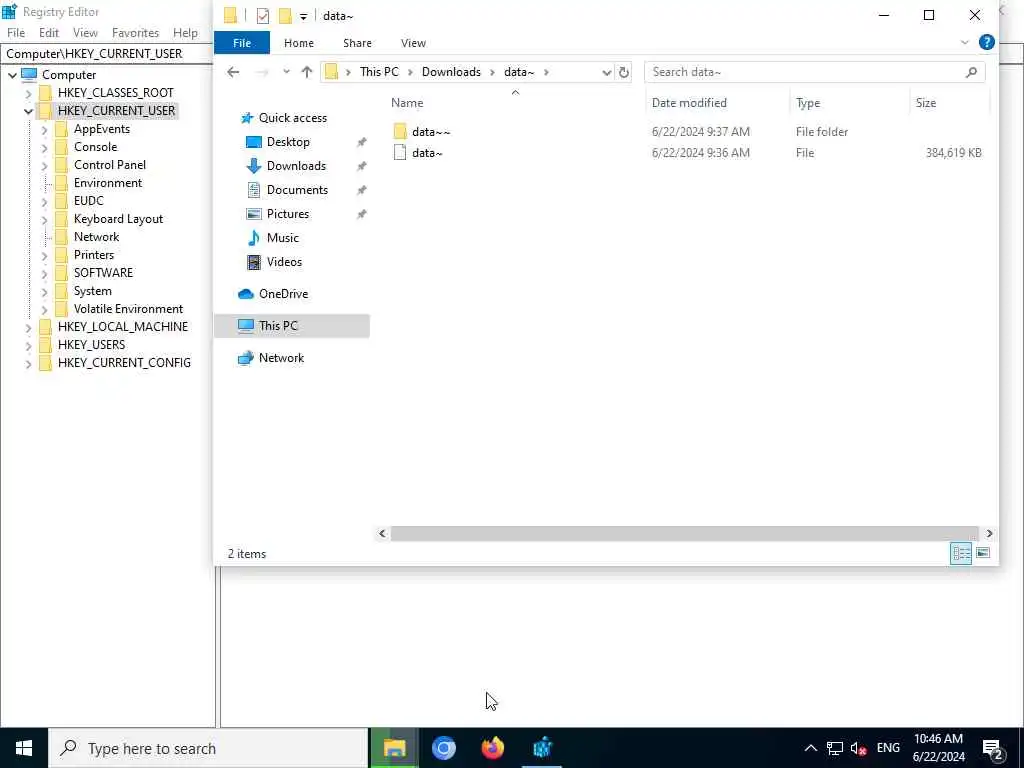This screenshot has width=1024, height=768.
Task: Open the recent locations dropdown arrow
Action: tap(286, 72)
